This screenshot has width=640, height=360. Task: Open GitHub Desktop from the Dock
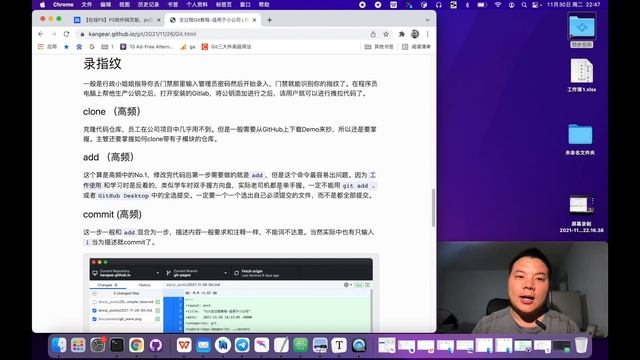tap(156, 345)
